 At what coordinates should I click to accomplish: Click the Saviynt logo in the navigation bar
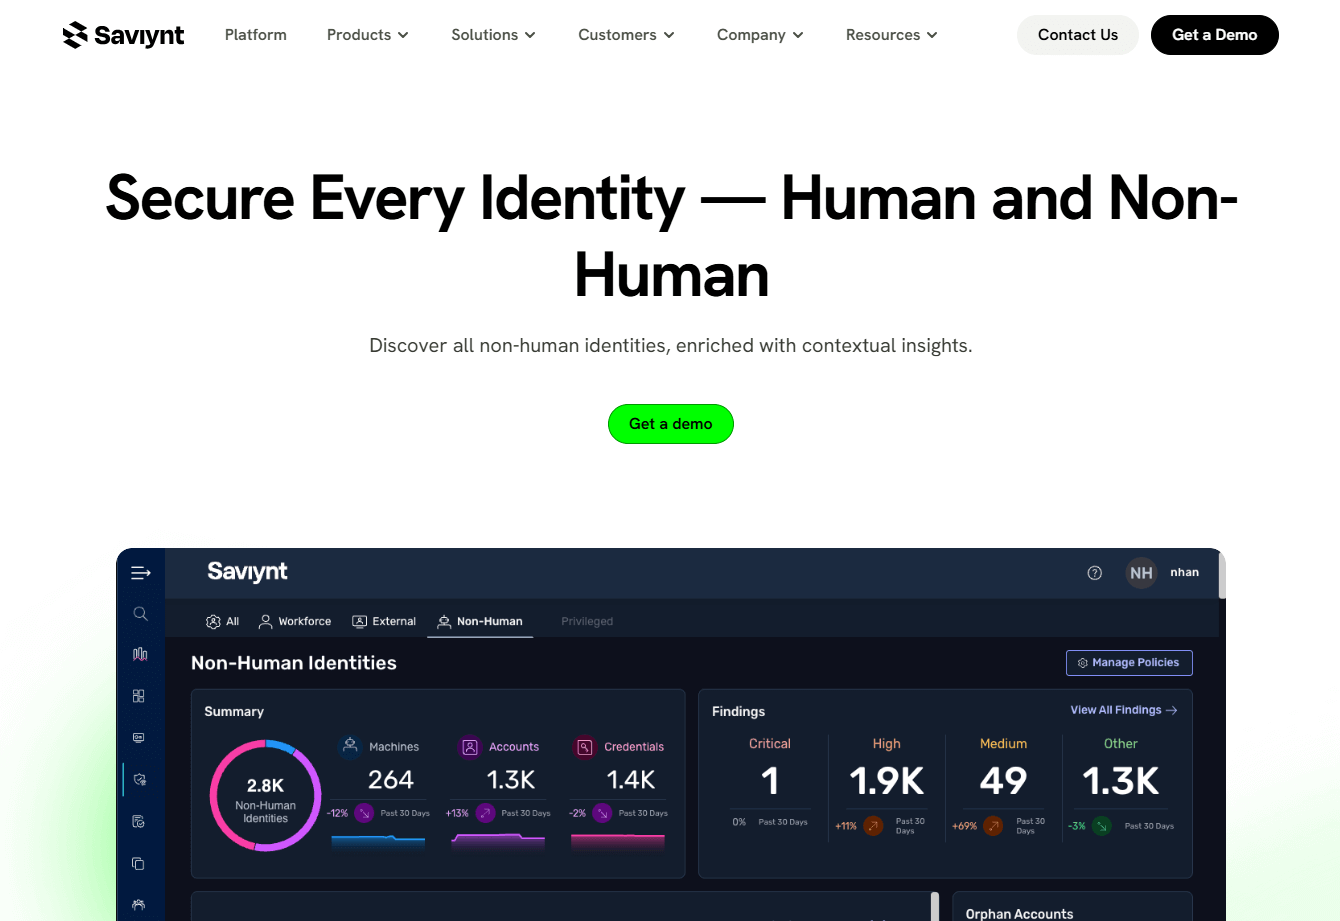click(123, 34)
